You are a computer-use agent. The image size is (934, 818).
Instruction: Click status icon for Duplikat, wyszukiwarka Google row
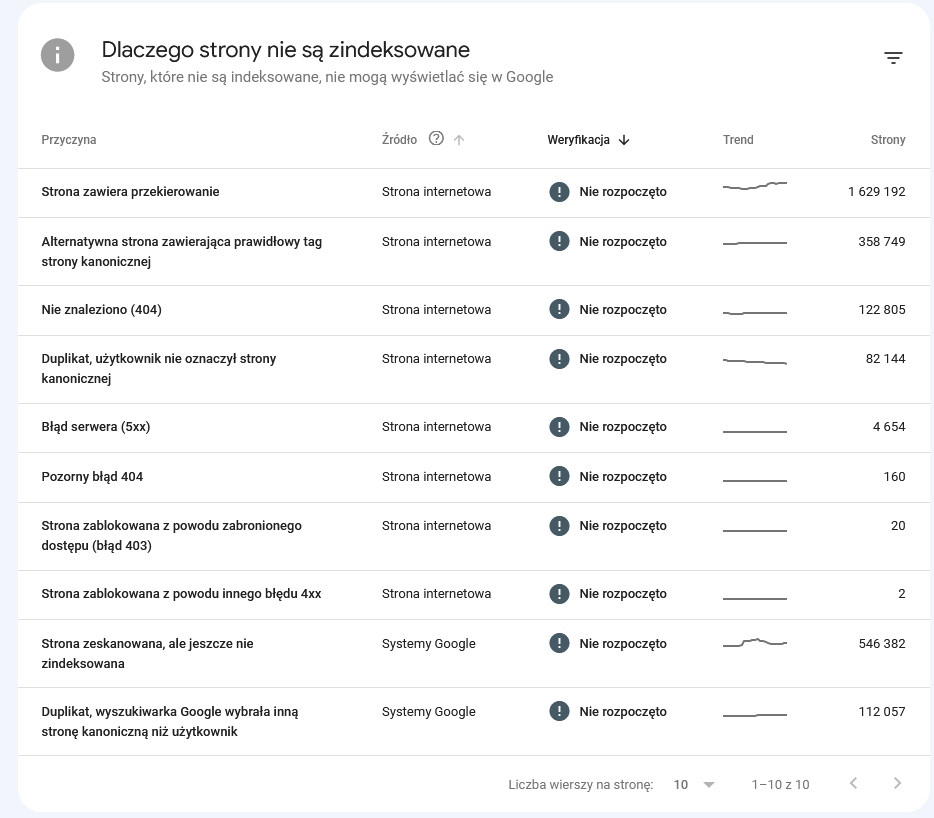(559, 711)
